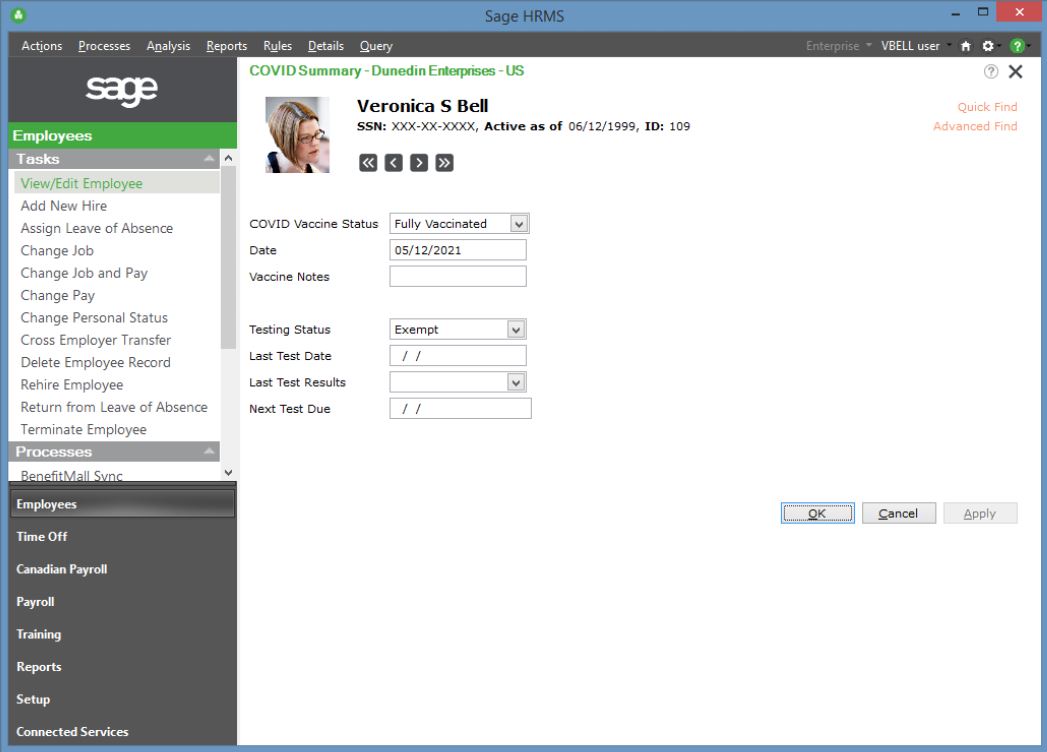
Task: Click the task list scrollbar thumb
Action: pyautogui.click(x=228, y=257)
